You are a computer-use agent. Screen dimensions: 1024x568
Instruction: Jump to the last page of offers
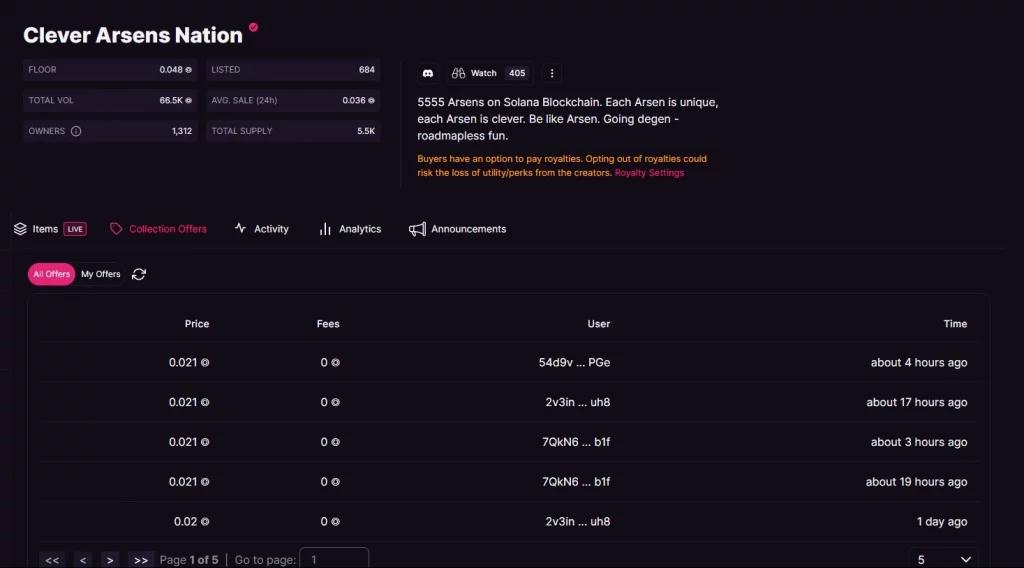point(141,559)
